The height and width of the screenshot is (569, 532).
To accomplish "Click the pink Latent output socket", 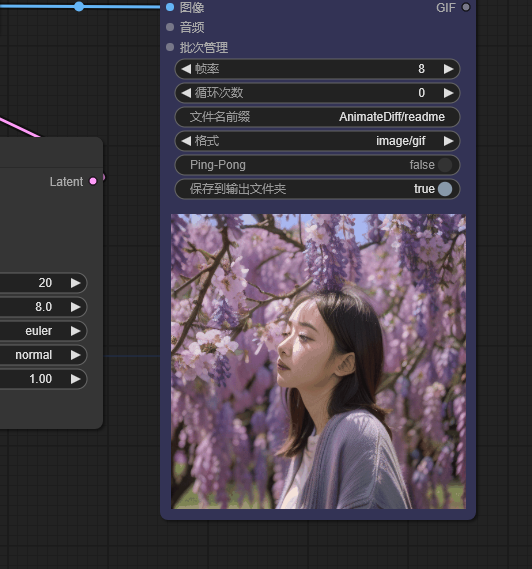I will point(93,181).
